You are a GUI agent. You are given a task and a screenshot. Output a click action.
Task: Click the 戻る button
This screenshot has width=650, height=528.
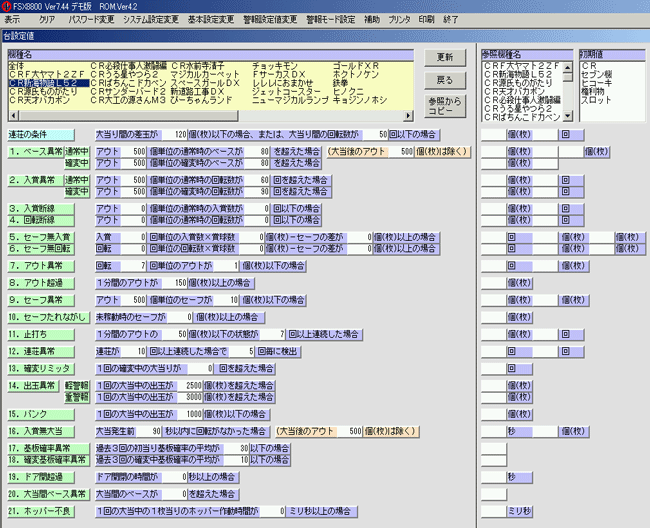[x=445, y=80]
